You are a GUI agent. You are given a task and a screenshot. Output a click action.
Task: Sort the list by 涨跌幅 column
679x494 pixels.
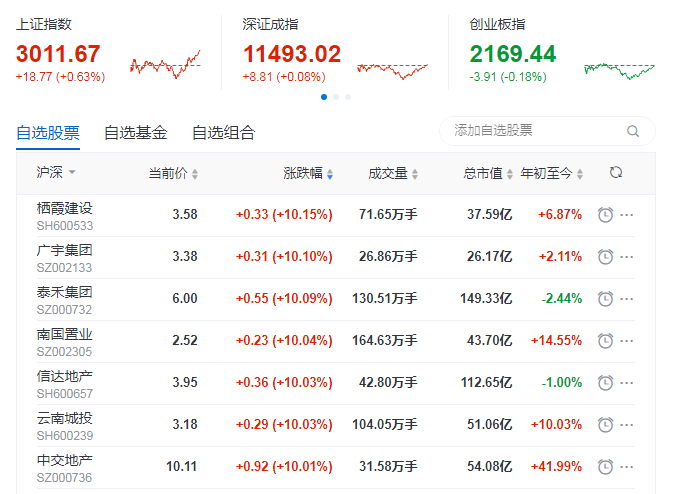coord(308,173)
